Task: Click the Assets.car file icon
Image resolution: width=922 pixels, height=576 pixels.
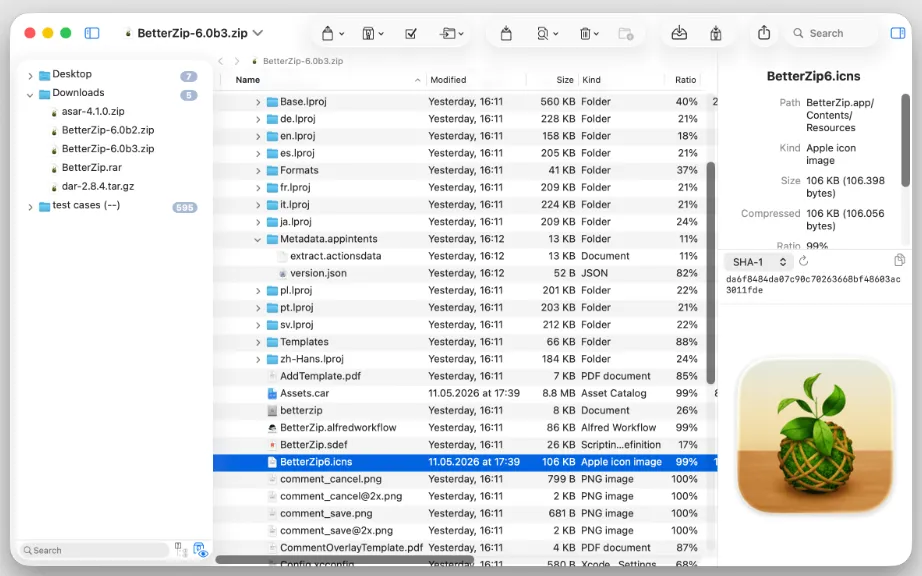Action: [x=272, y=393]
